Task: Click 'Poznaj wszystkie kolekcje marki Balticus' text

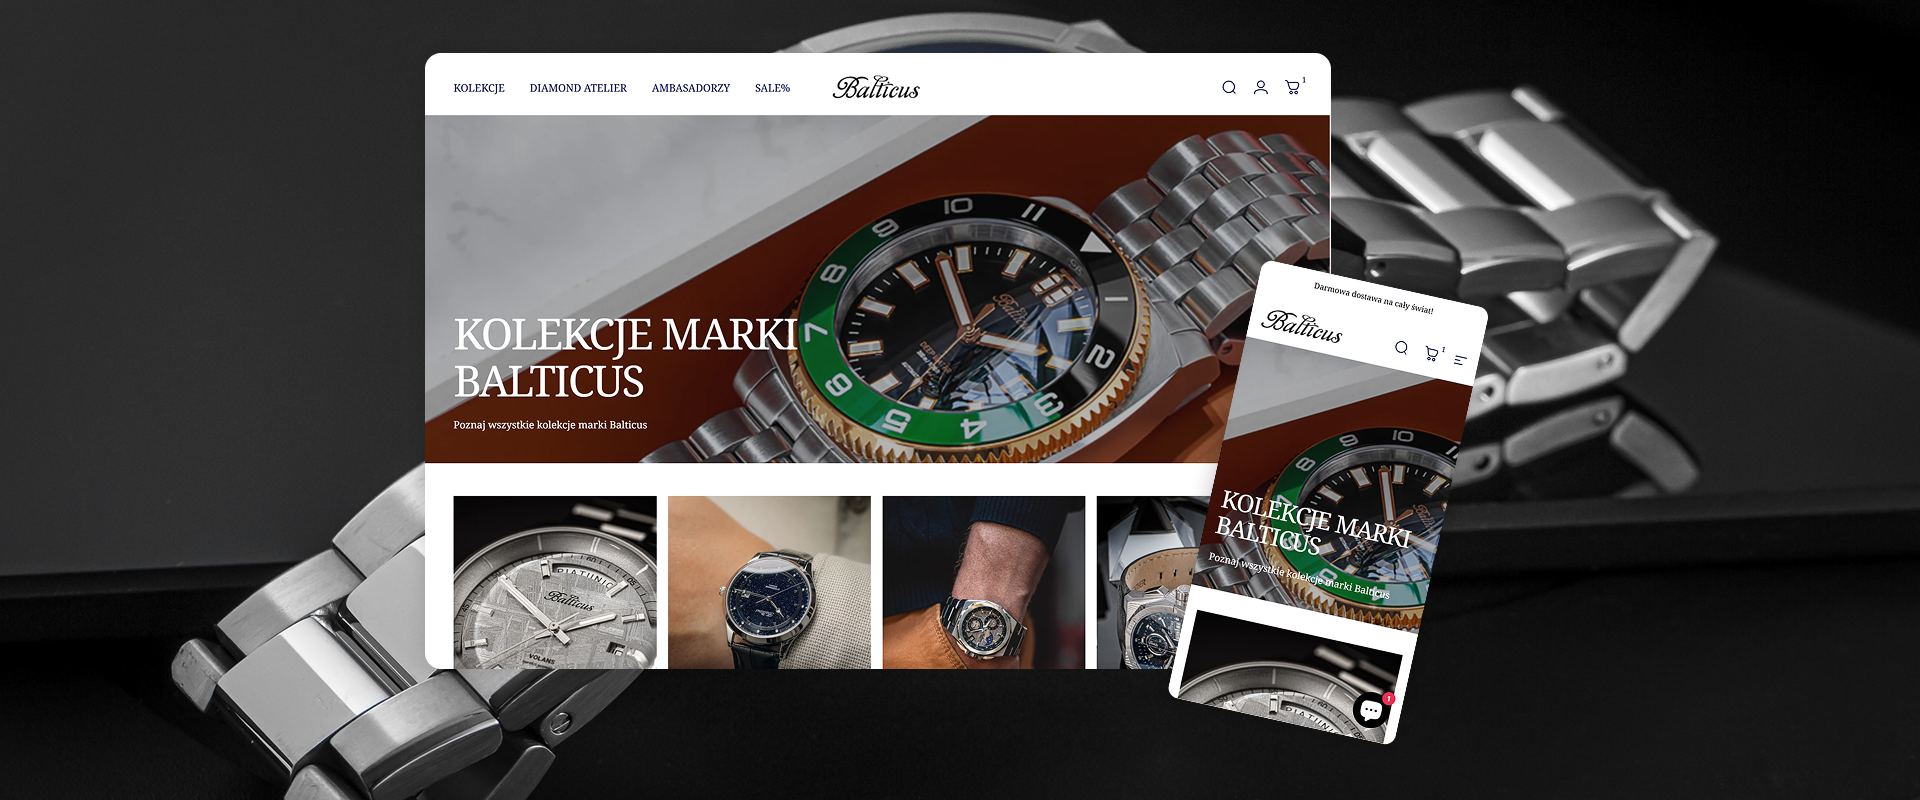Action: pyautogui.click(x=550, y=425)
